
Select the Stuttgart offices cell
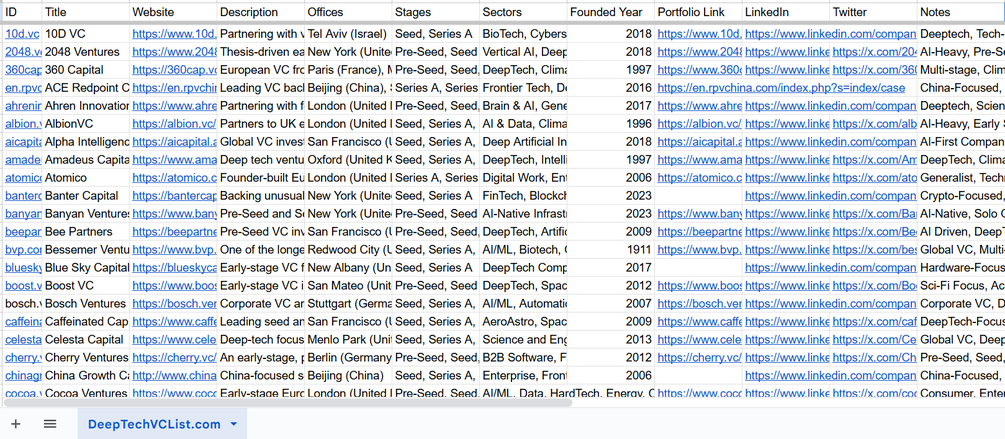(349, 303)
